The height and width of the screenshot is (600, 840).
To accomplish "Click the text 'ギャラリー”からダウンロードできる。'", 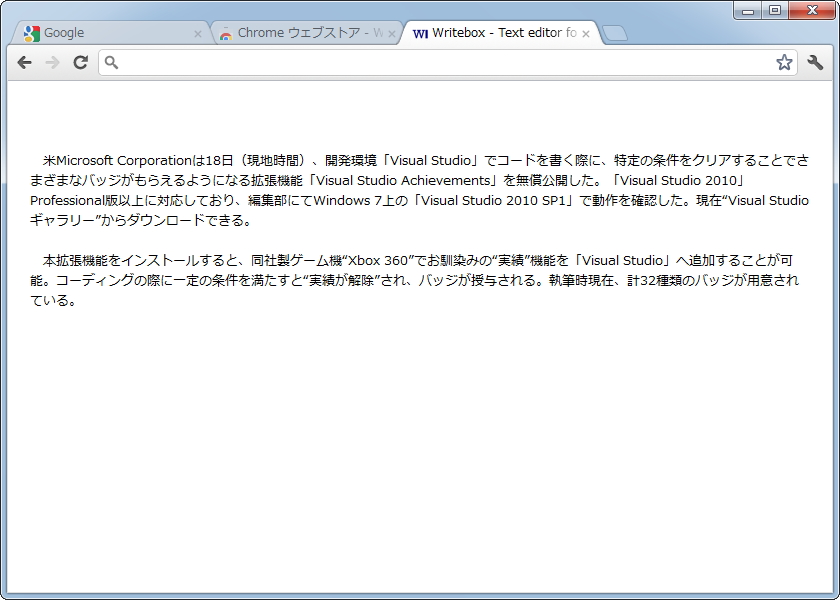I will [140, 220].
